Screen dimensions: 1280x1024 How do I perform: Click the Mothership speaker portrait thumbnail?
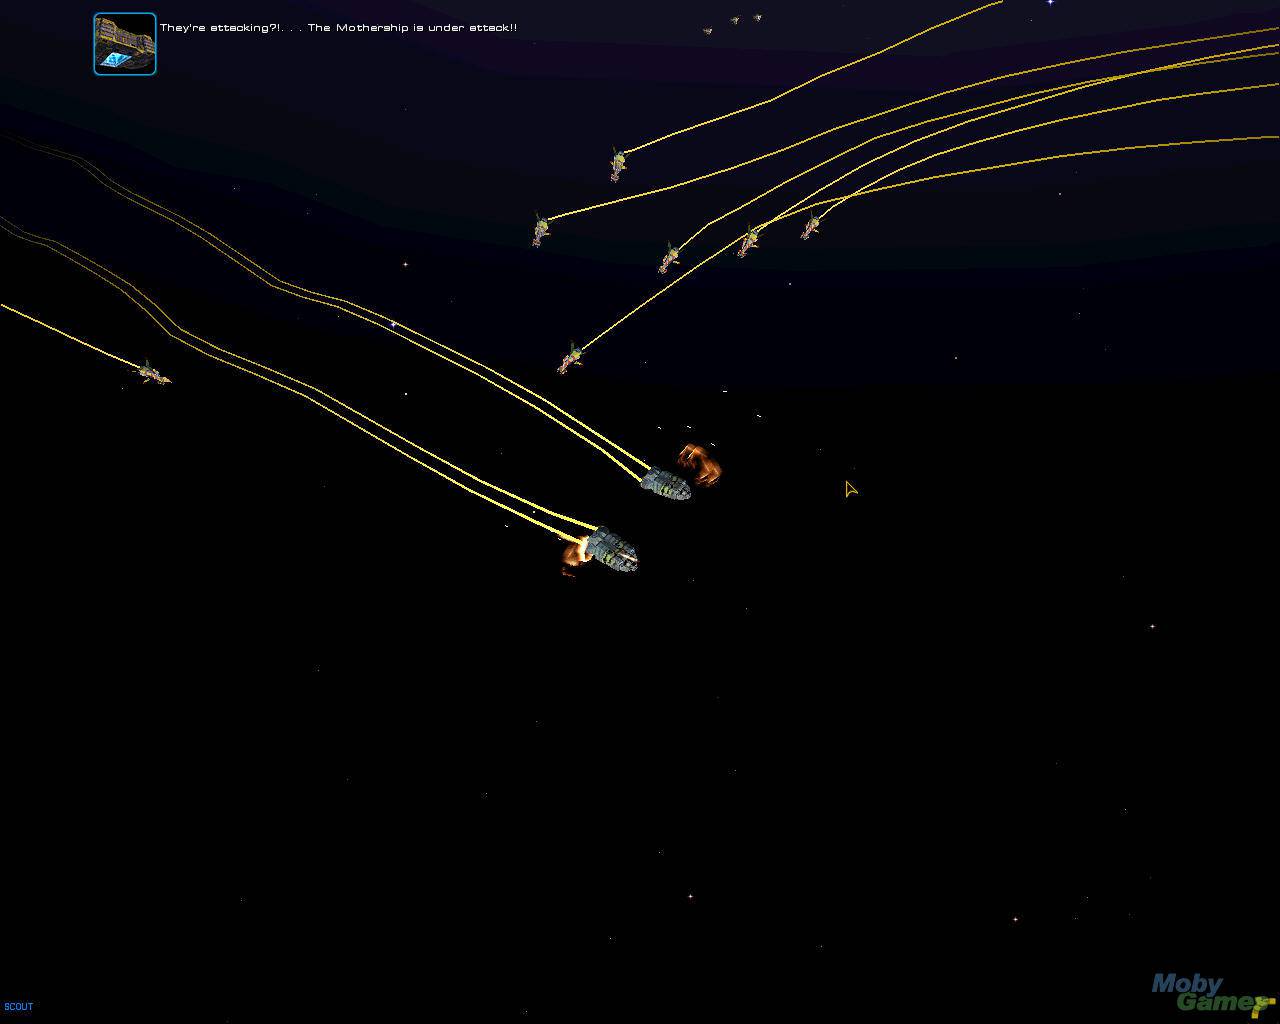point(125,44)
